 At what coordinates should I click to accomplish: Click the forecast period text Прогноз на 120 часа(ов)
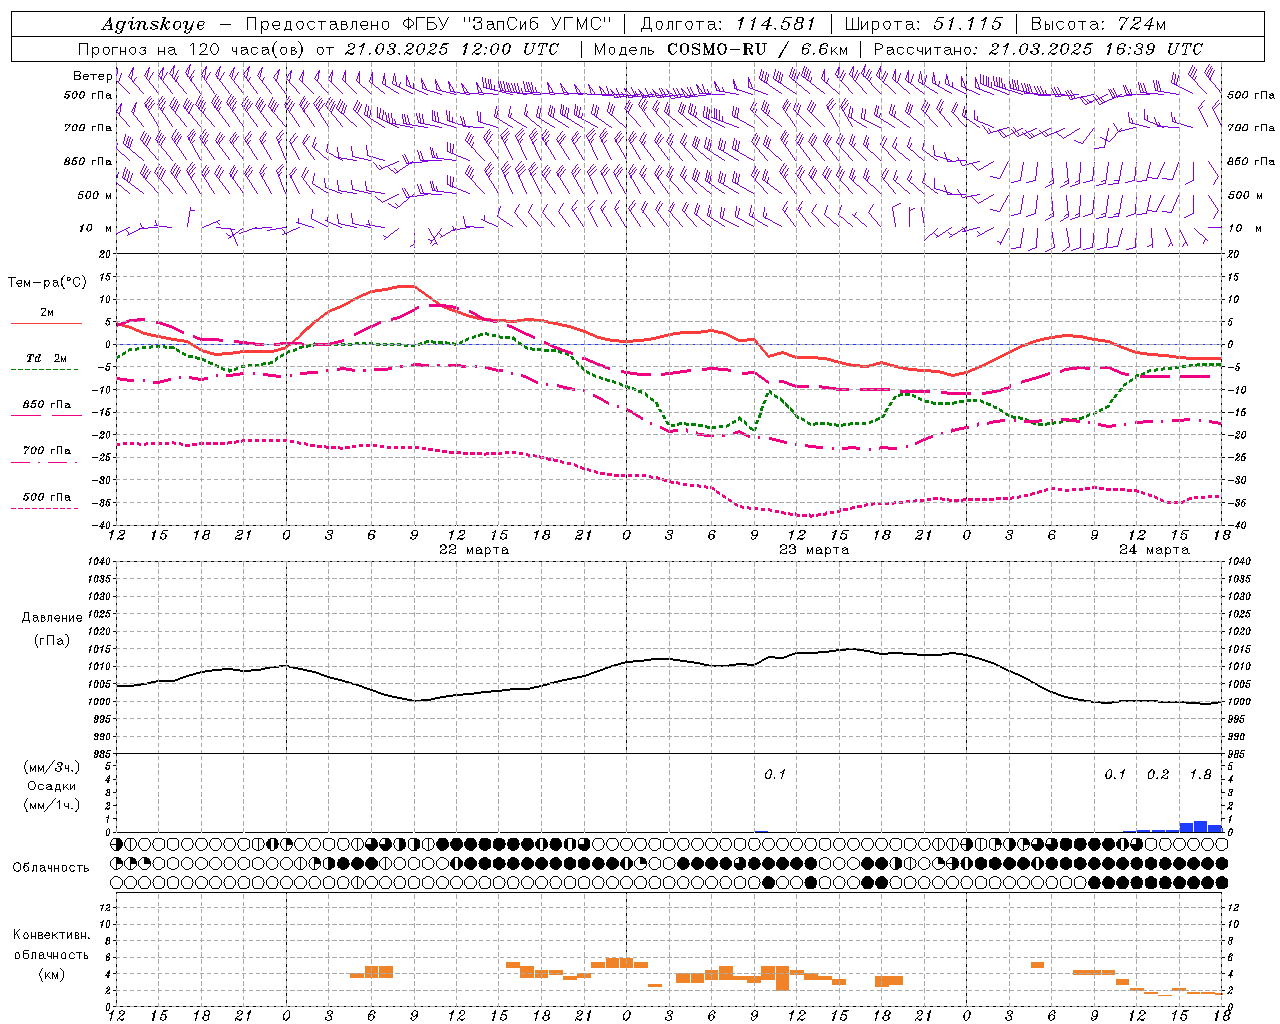coord(193,49)
